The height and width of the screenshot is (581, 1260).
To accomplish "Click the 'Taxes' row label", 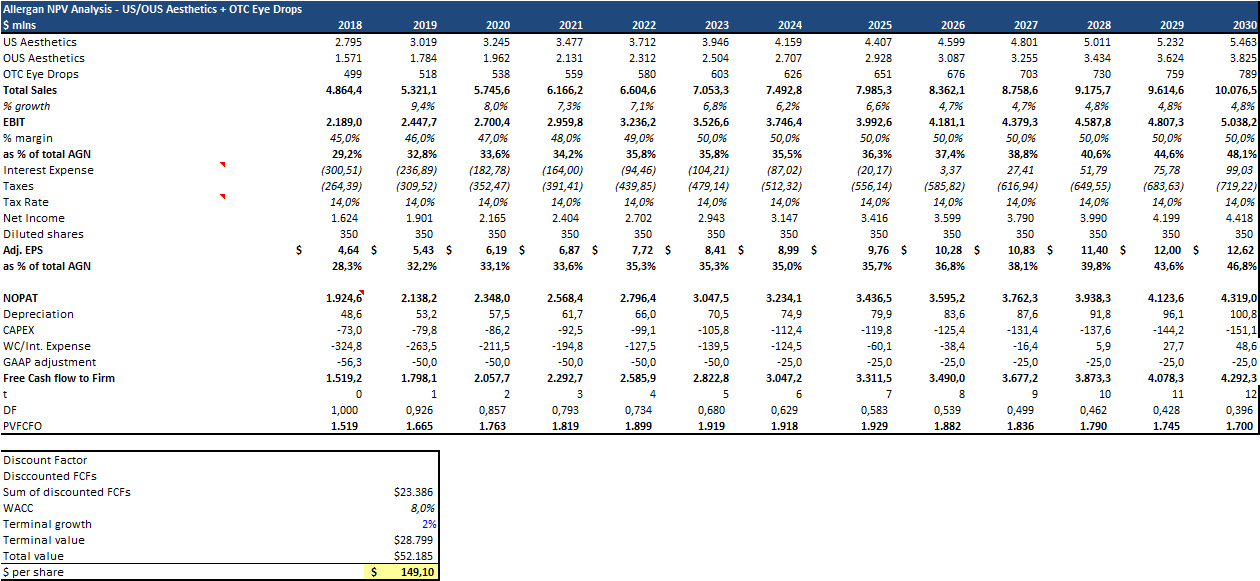I will (x=18, y=186).
